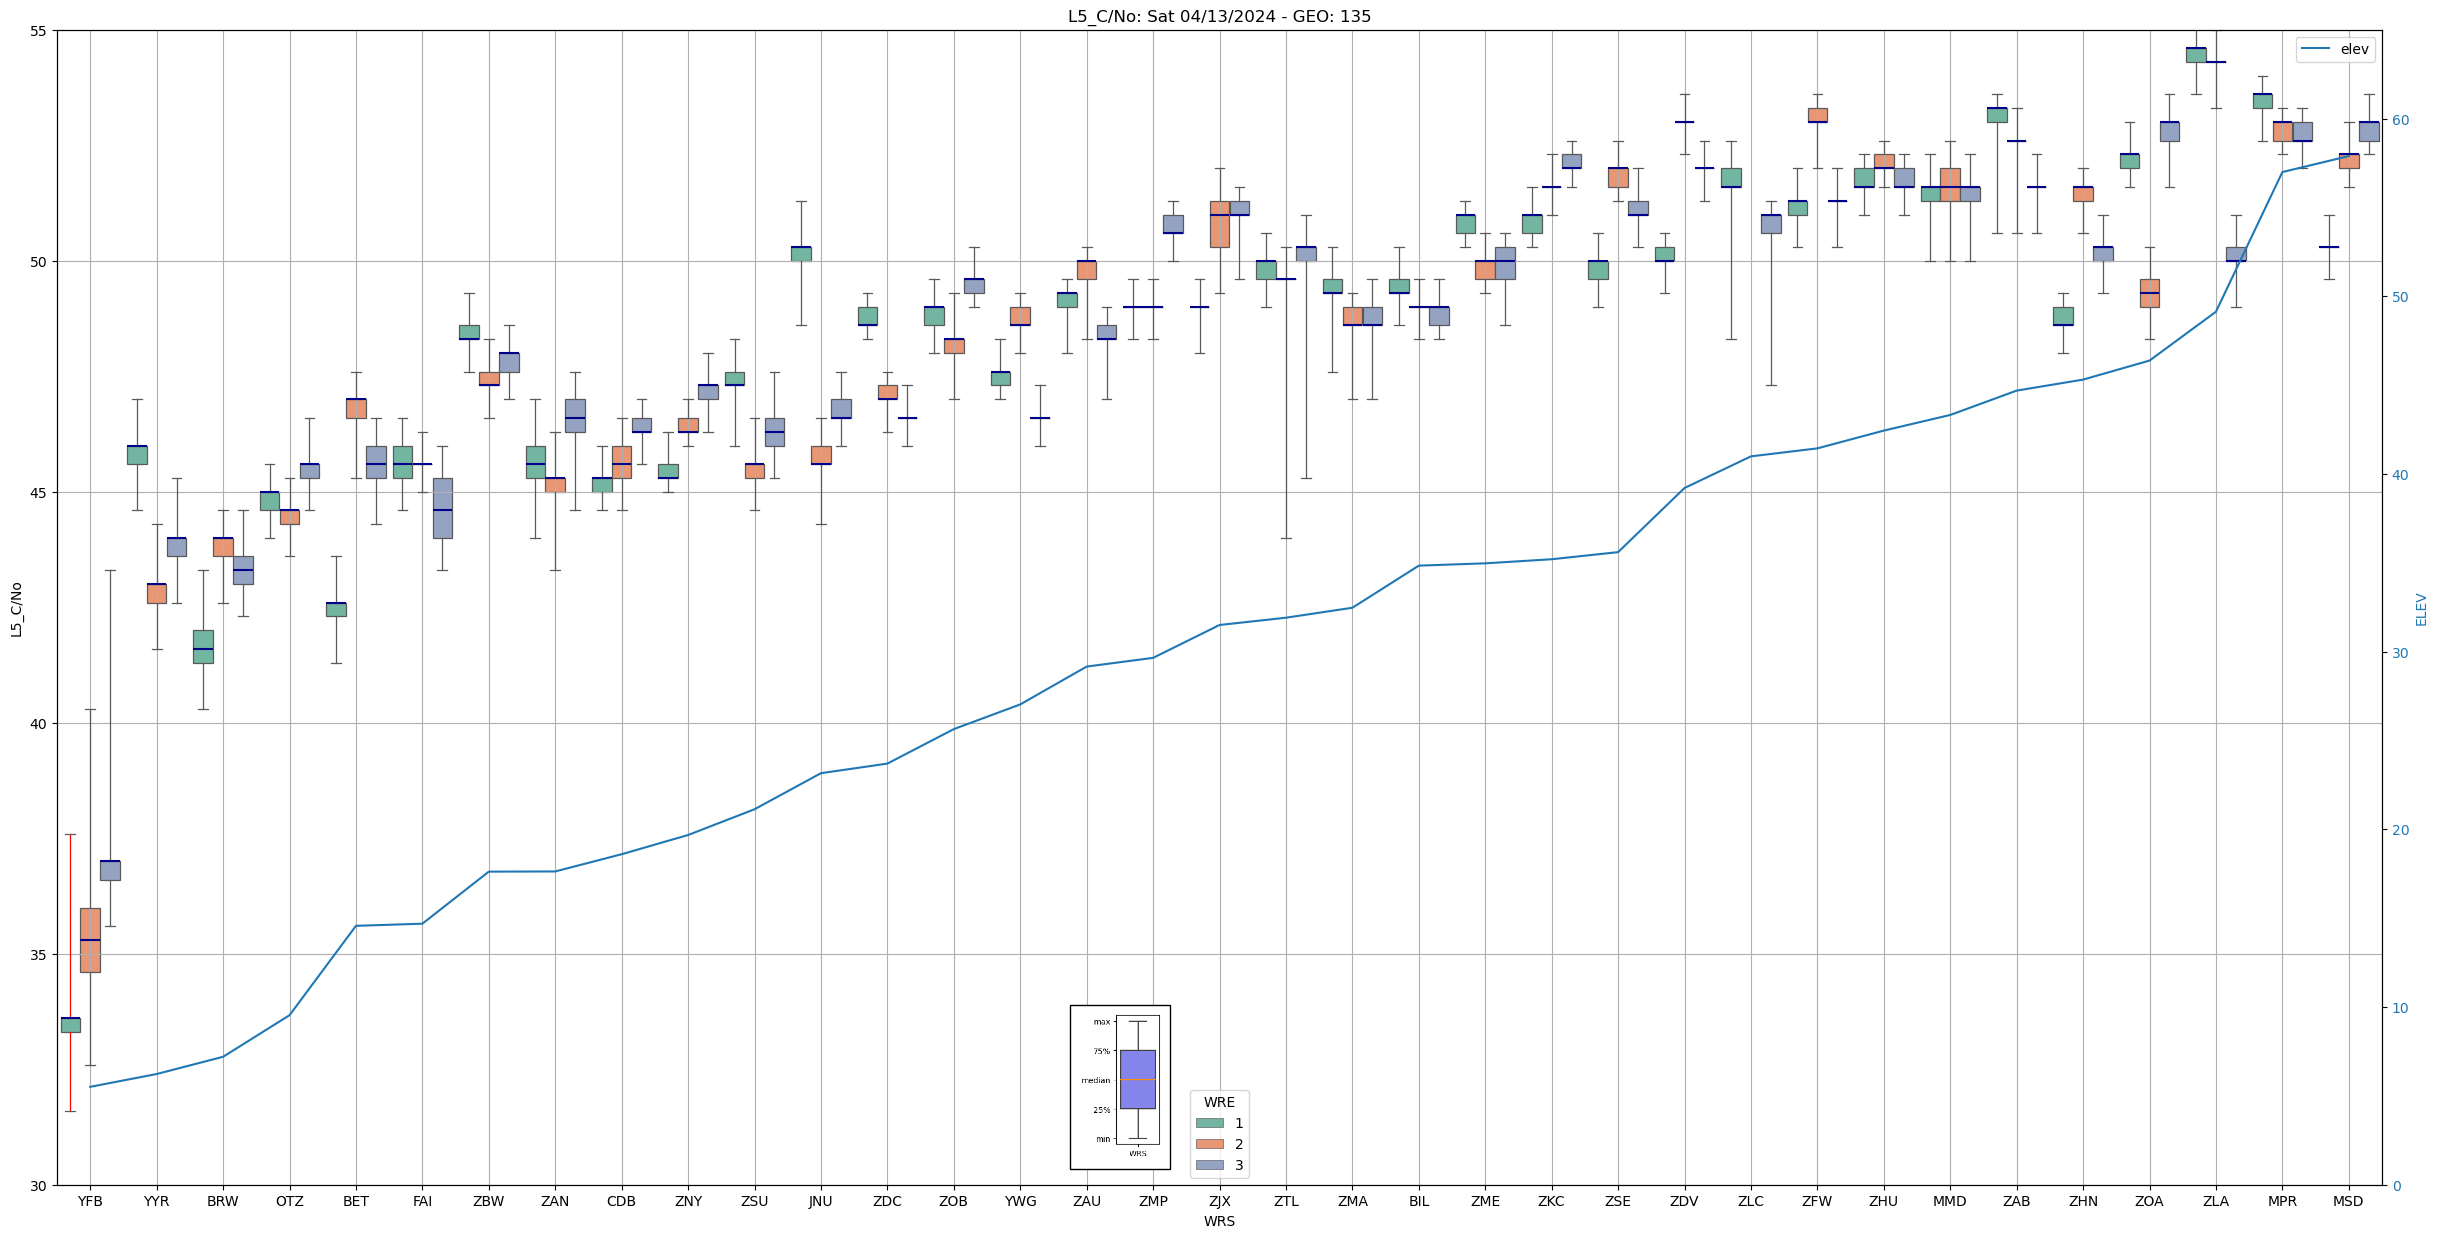Image resolution: width=2439 pixels, height=1238 pixels.
Task: Click the green WRE 1 box above JNU
Action: (801, 254)
